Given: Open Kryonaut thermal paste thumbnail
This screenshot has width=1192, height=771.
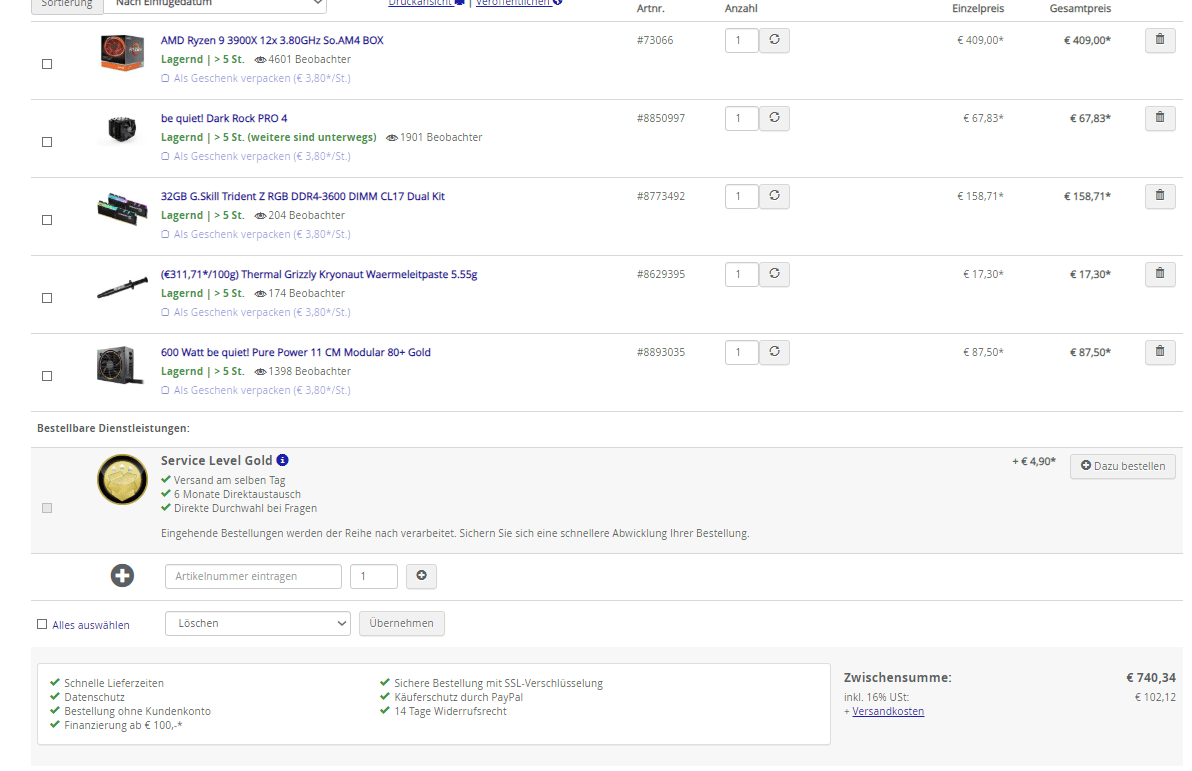Looking at the screenshot, I should coord(122,288).
